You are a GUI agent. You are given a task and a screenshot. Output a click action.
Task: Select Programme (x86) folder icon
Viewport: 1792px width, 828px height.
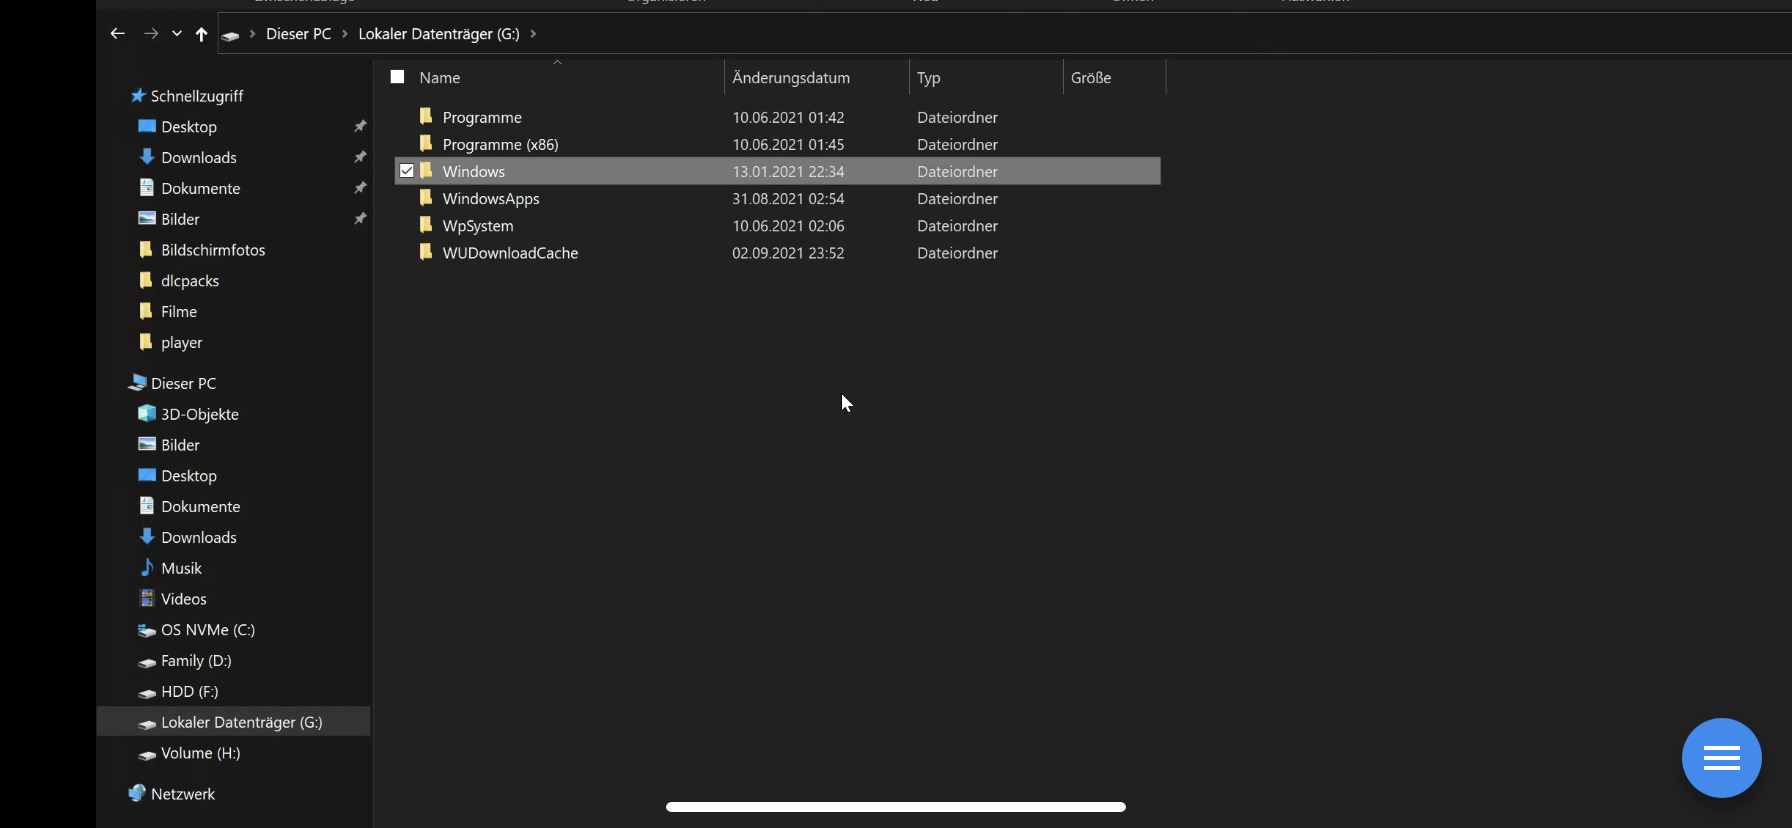(x=426, y=143)
